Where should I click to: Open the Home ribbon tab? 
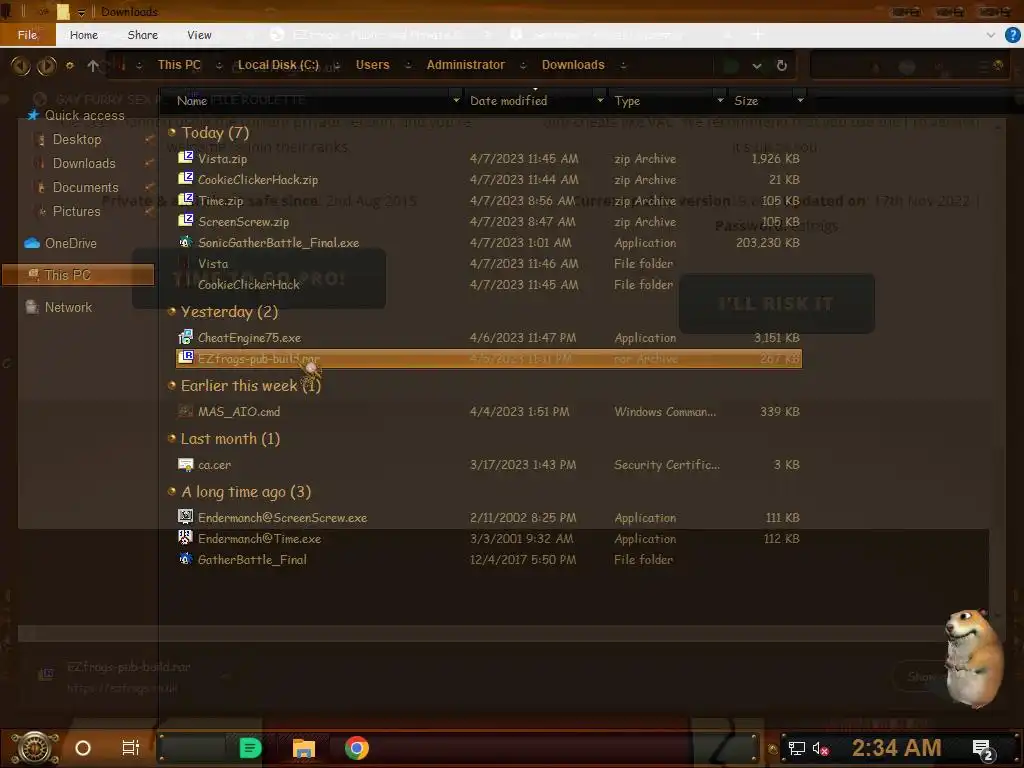[x=84, y=35]
